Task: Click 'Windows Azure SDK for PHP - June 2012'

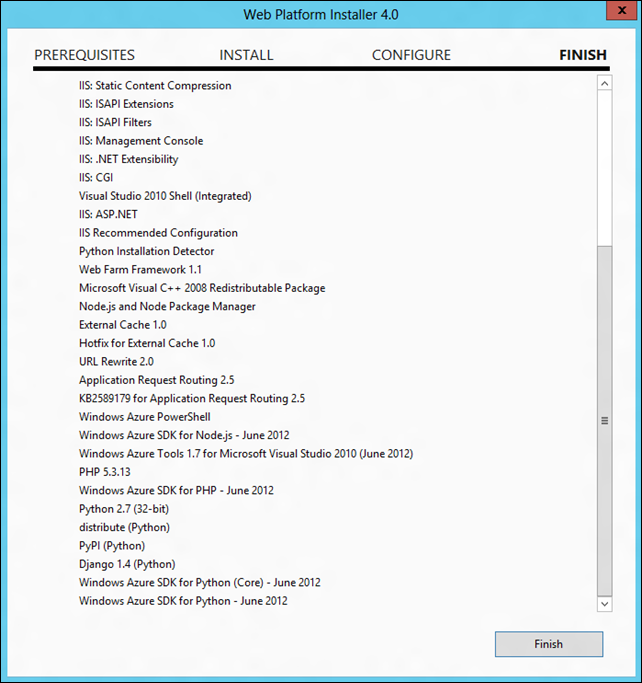Action: [176, 490]
